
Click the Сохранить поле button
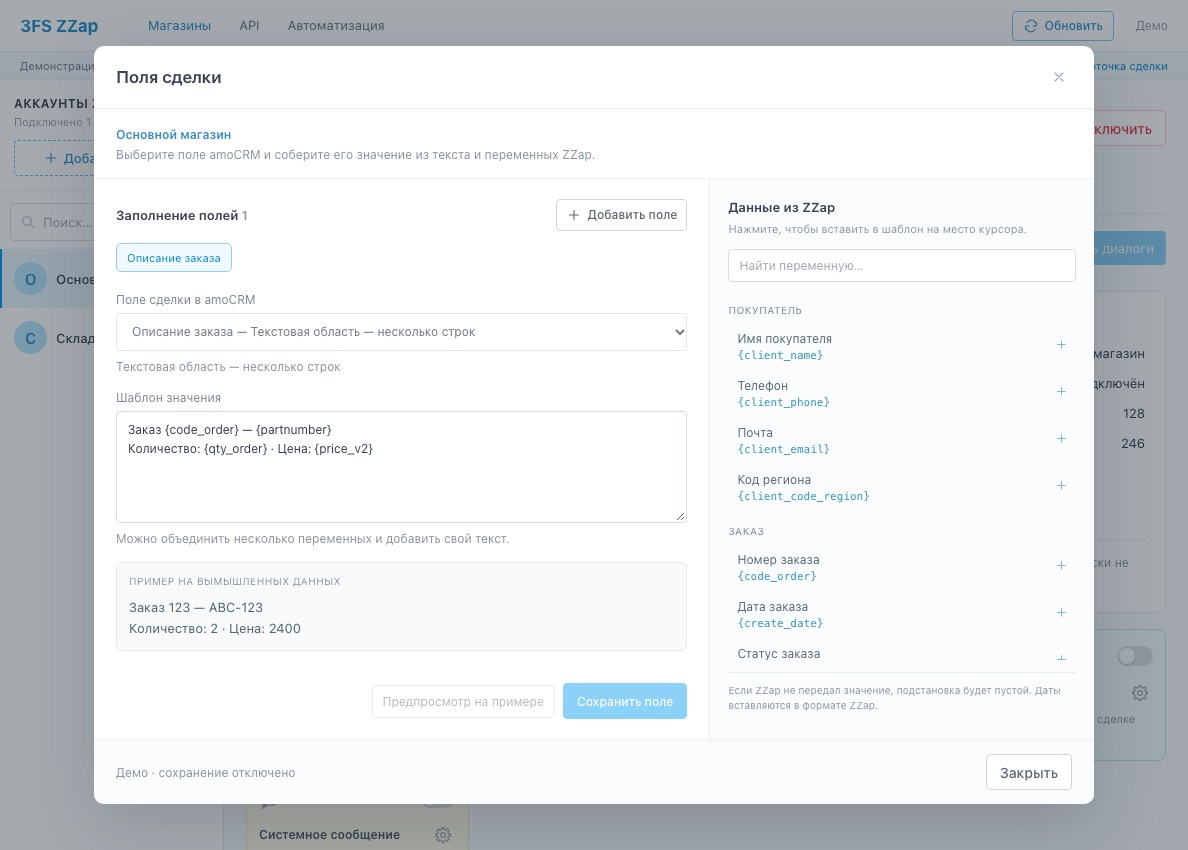[x=625, y=702]
